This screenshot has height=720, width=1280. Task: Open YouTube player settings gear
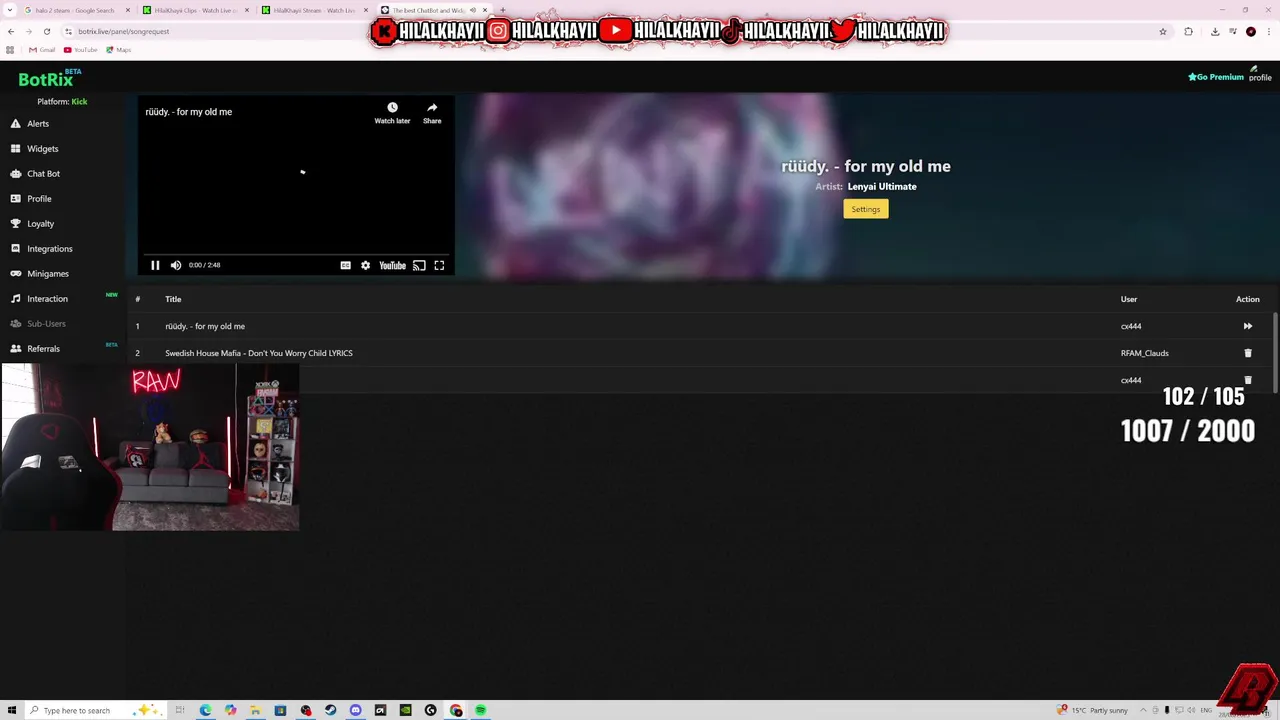pos(365,265)
